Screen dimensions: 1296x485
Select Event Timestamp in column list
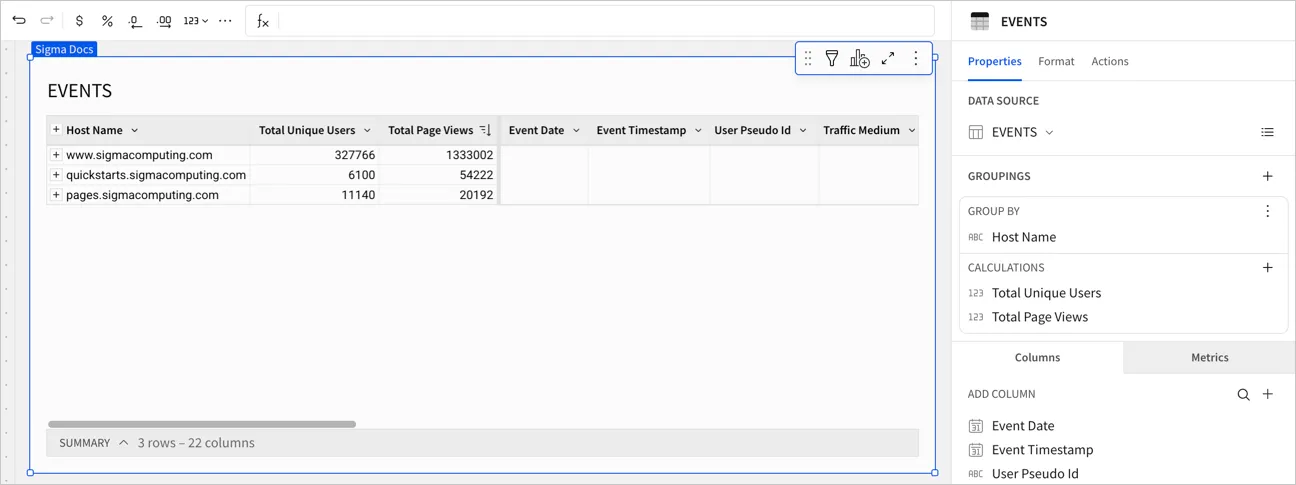1042,450
